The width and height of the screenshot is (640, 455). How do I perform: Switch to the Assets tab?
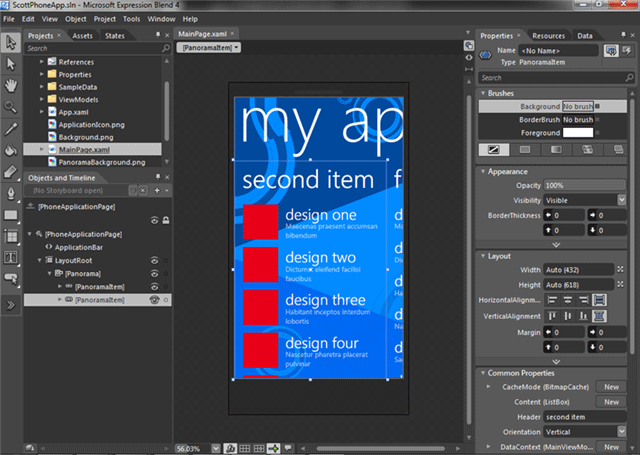82,36
